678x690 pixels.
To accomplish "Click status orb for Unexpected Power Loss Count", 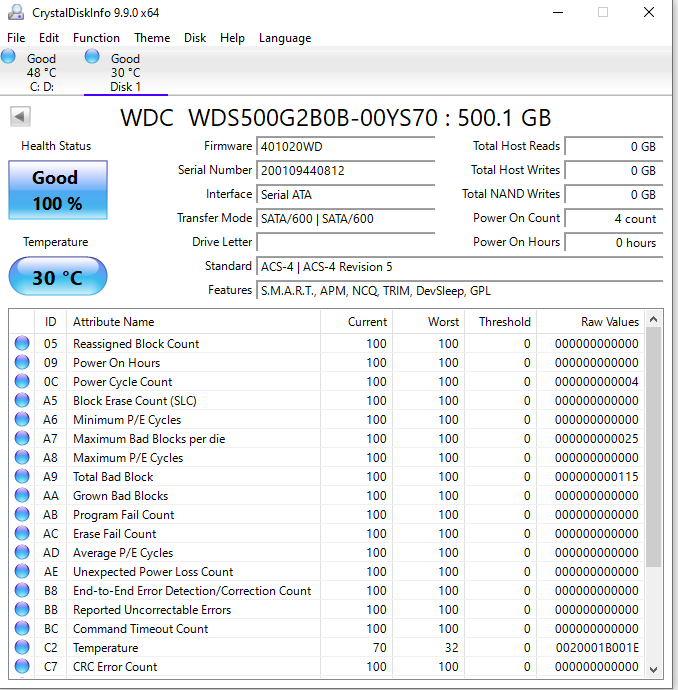I will (22, 571).
